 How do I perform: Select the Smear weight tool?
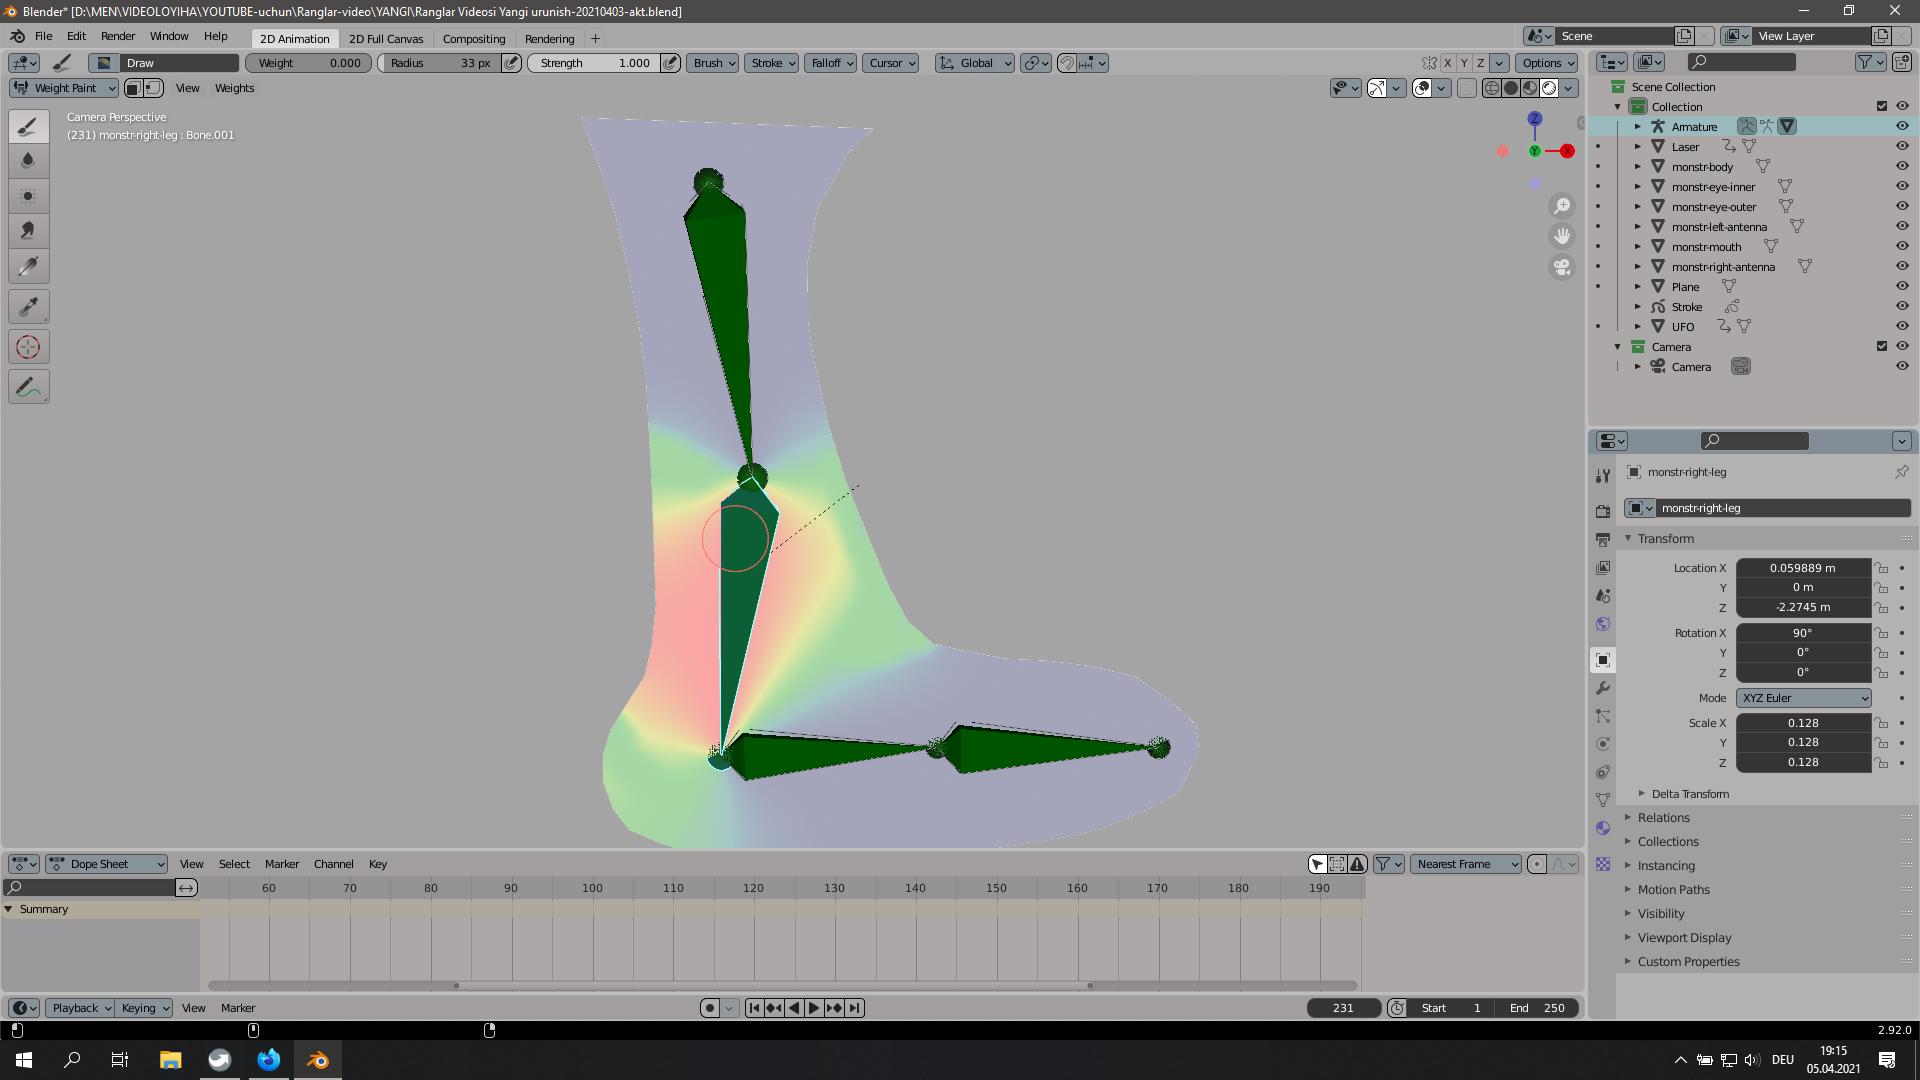point(28,231)
